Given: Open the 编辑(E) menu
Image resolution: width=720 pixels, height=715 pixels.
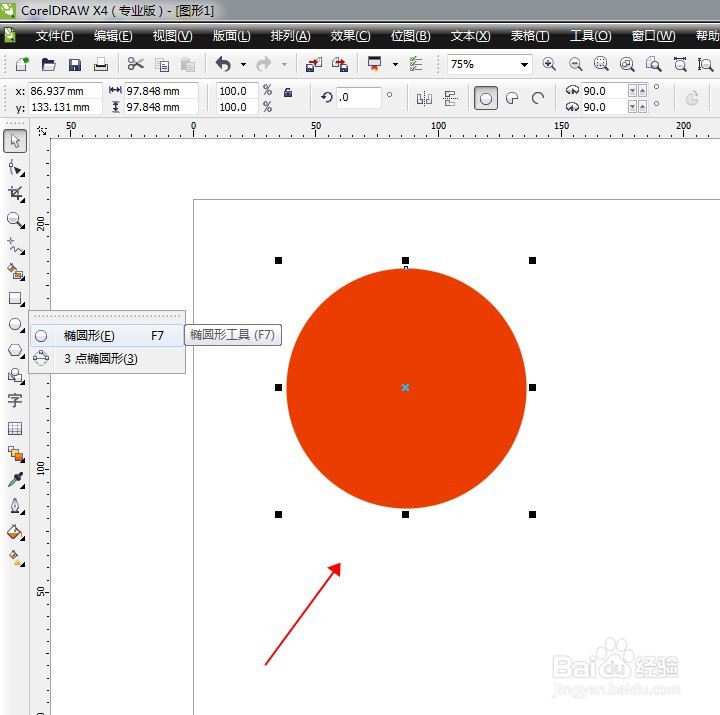Looking at the screenshot, I should click(x=113, y=36).
